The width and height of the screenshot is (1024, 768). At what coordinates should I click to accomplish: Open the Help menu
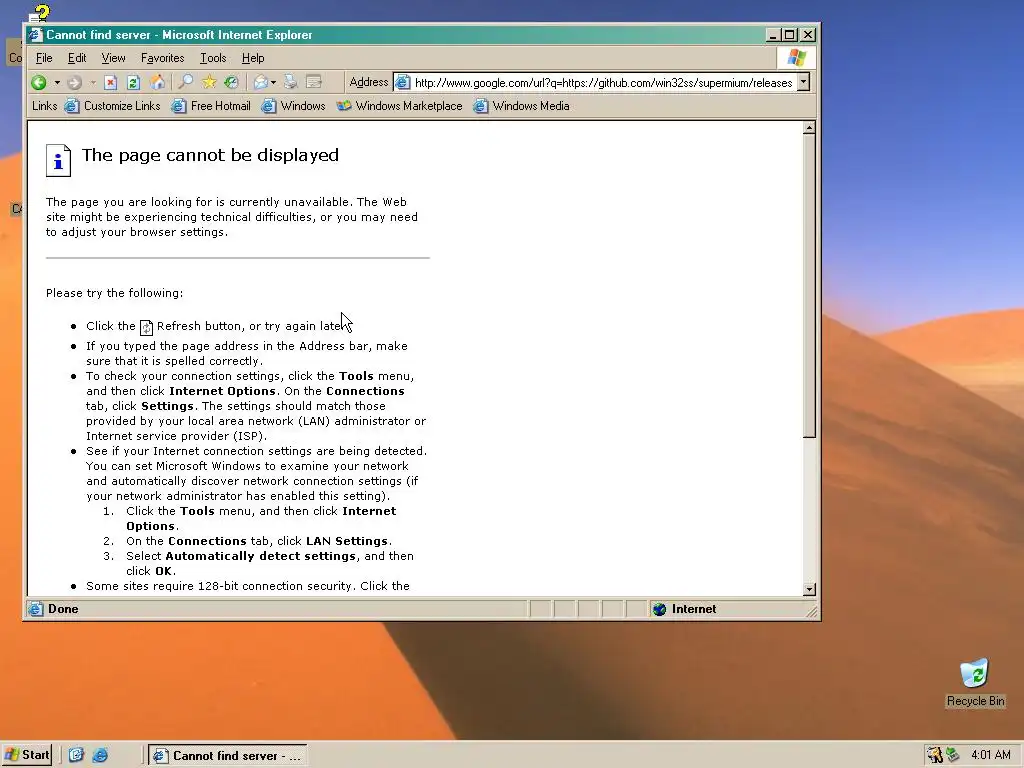253,58
